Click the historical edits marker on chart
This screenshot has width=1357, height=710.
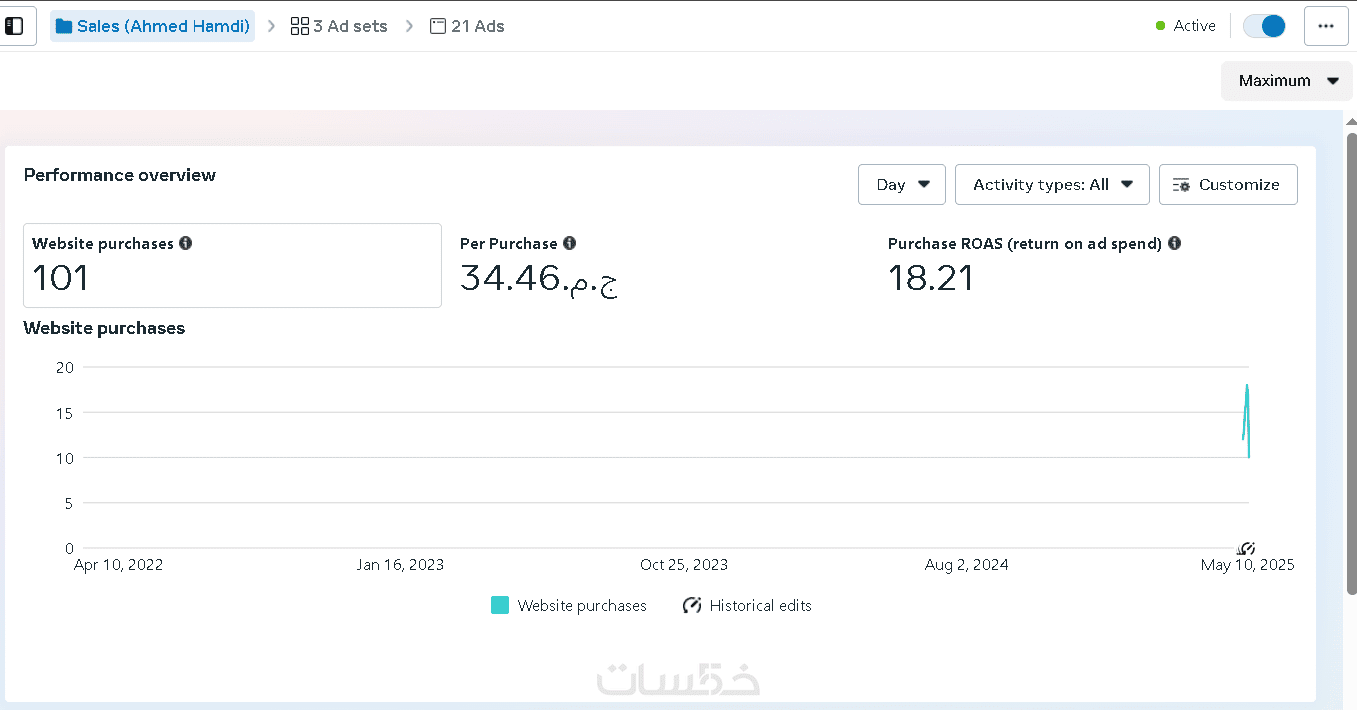1246,548
